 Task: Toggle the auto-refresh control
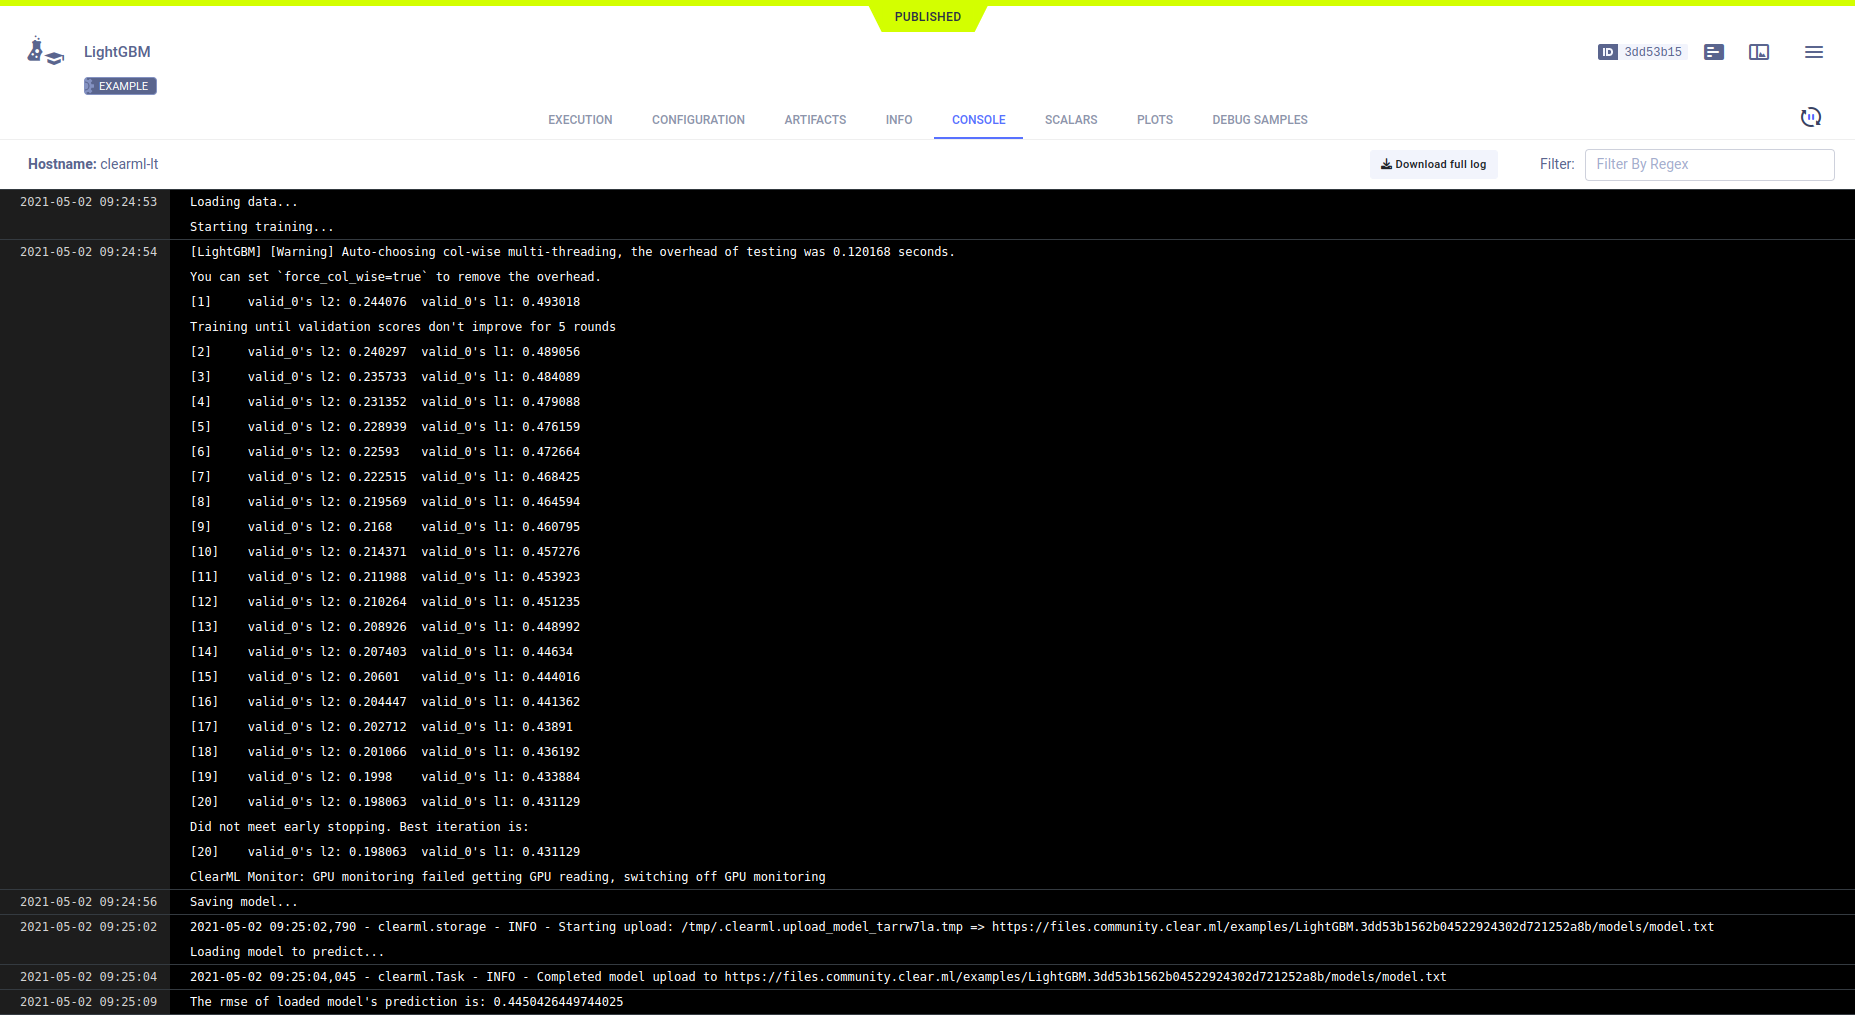[x=1811, y=117]
